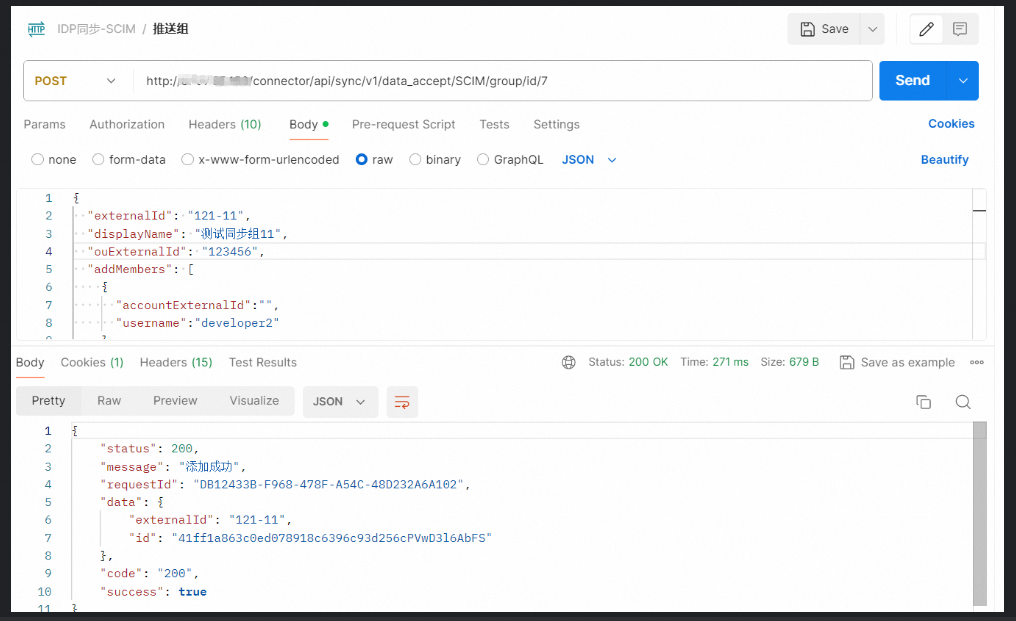Click the Beautify link
The height and width of the screenshot is (621, 1016).
click(944, 160)
